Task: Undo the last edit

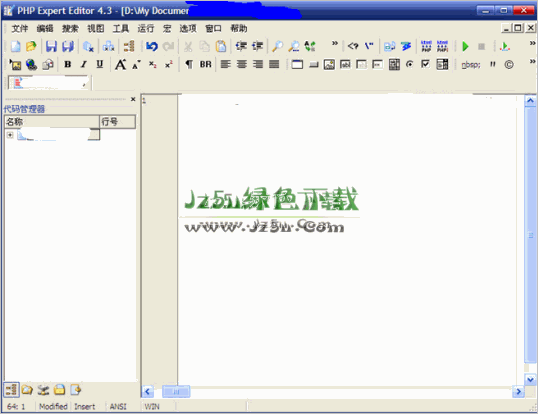Action: (152, 46)
